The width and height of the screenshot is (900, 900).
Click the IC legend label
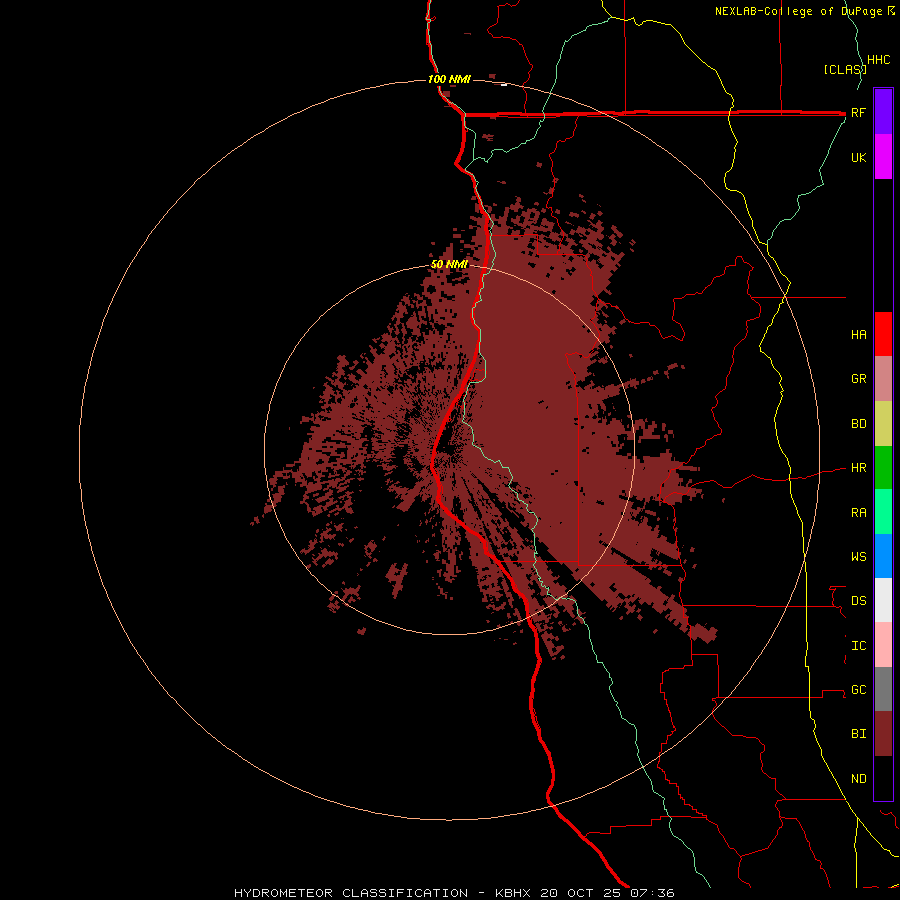[858, 646]
